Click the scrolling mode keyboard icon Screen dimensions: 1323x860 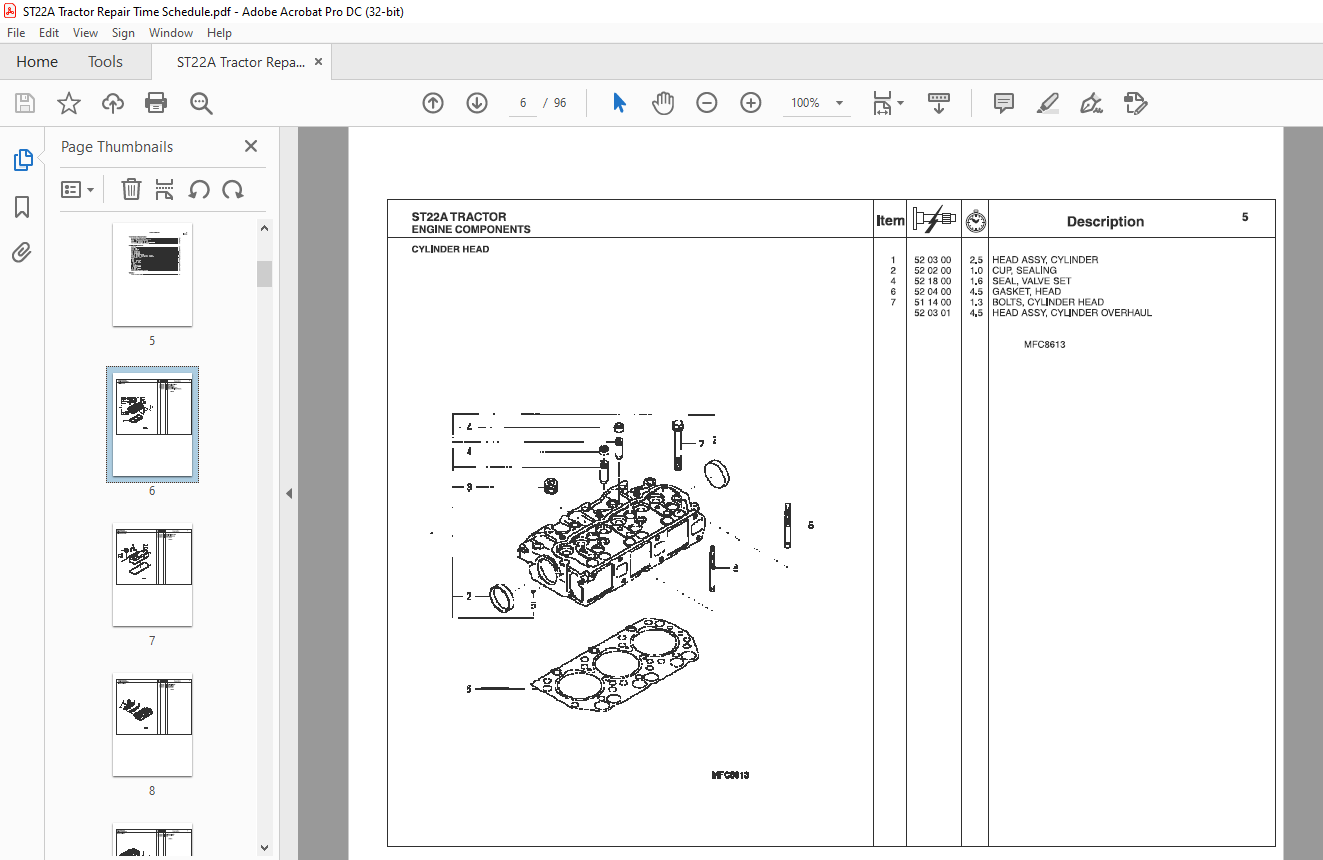tap(939, 103)
